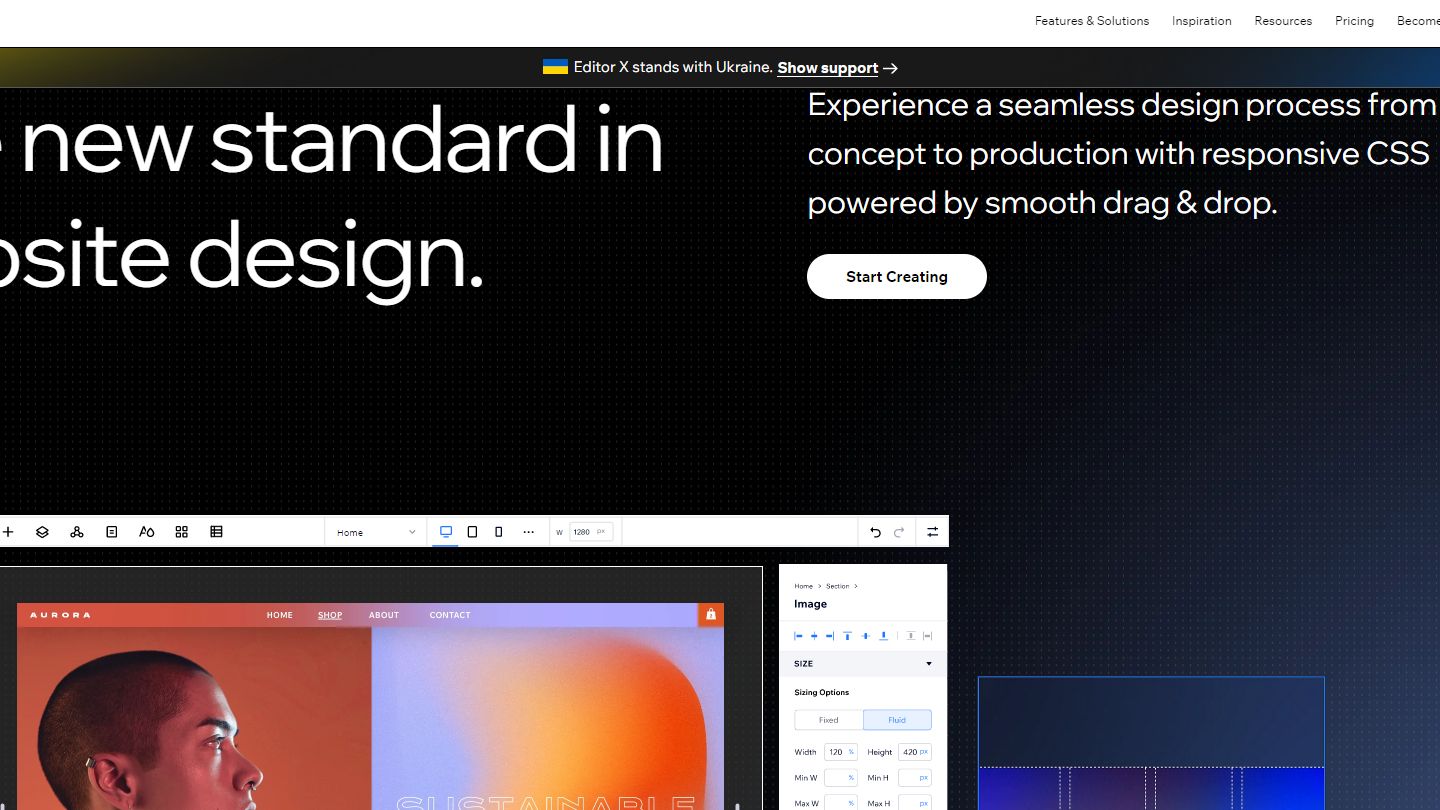Image resolution: width=1440 pixels, height=810 pixels.
Task: Open the Theme manager text icon
Action: coord(147,532)
